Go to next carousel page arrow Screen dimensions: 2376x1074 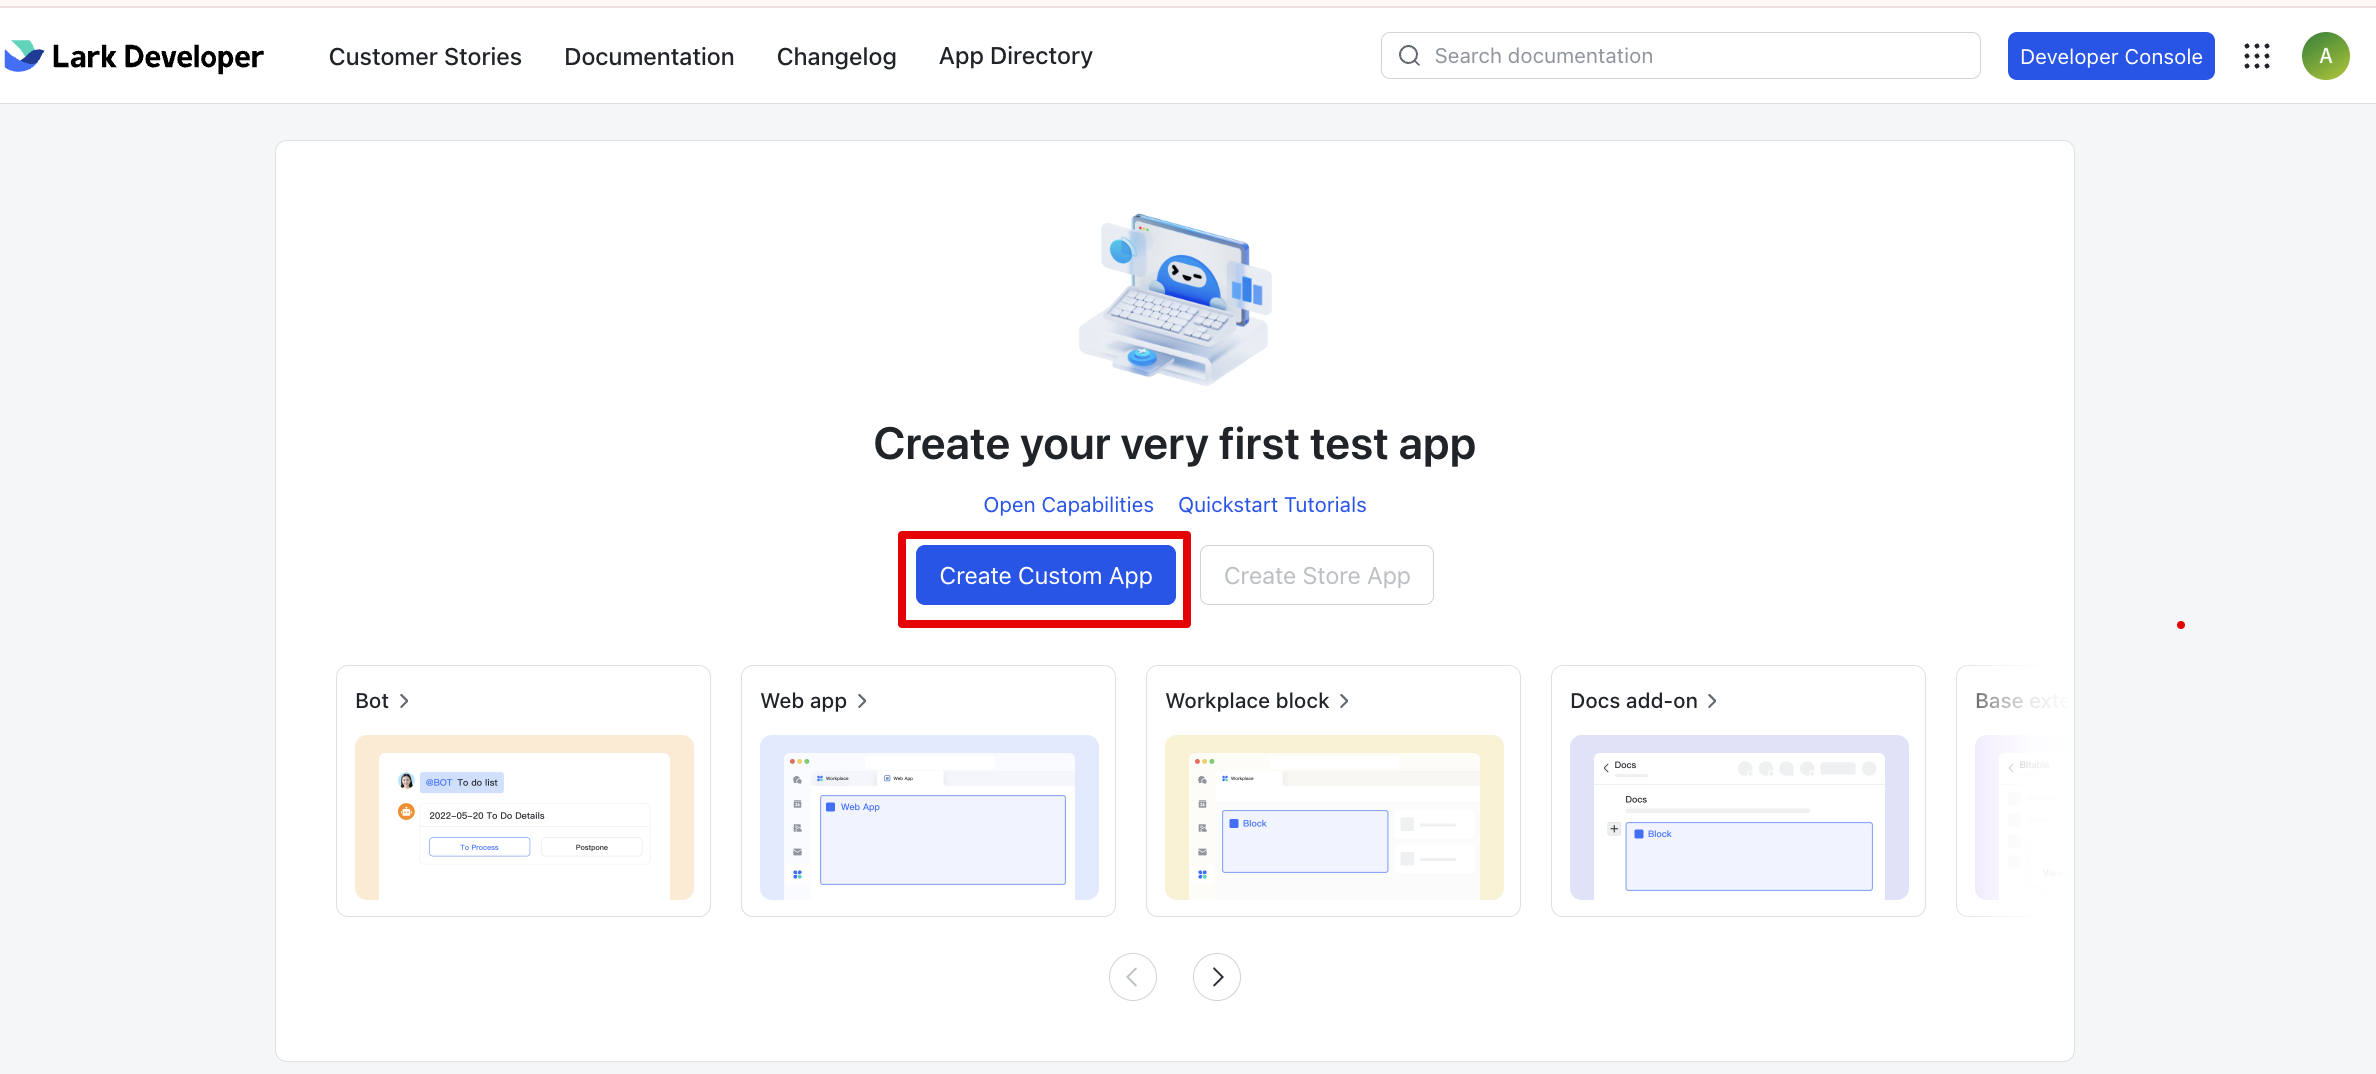(x=1216, y=977)
